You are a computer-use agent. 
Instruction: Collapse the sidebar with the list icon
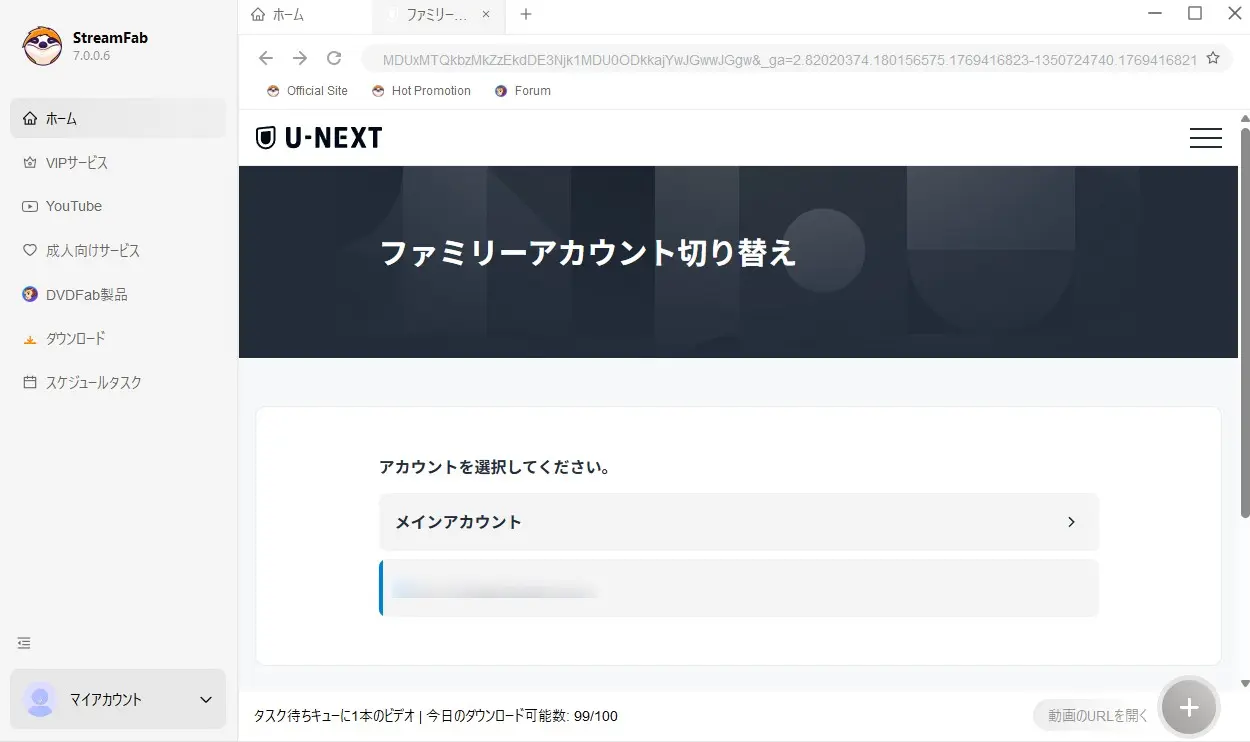tap(24, 643)
